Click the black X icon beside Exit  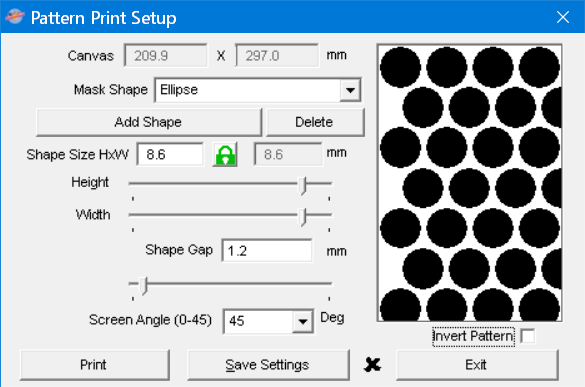click(x=372, y=365)
